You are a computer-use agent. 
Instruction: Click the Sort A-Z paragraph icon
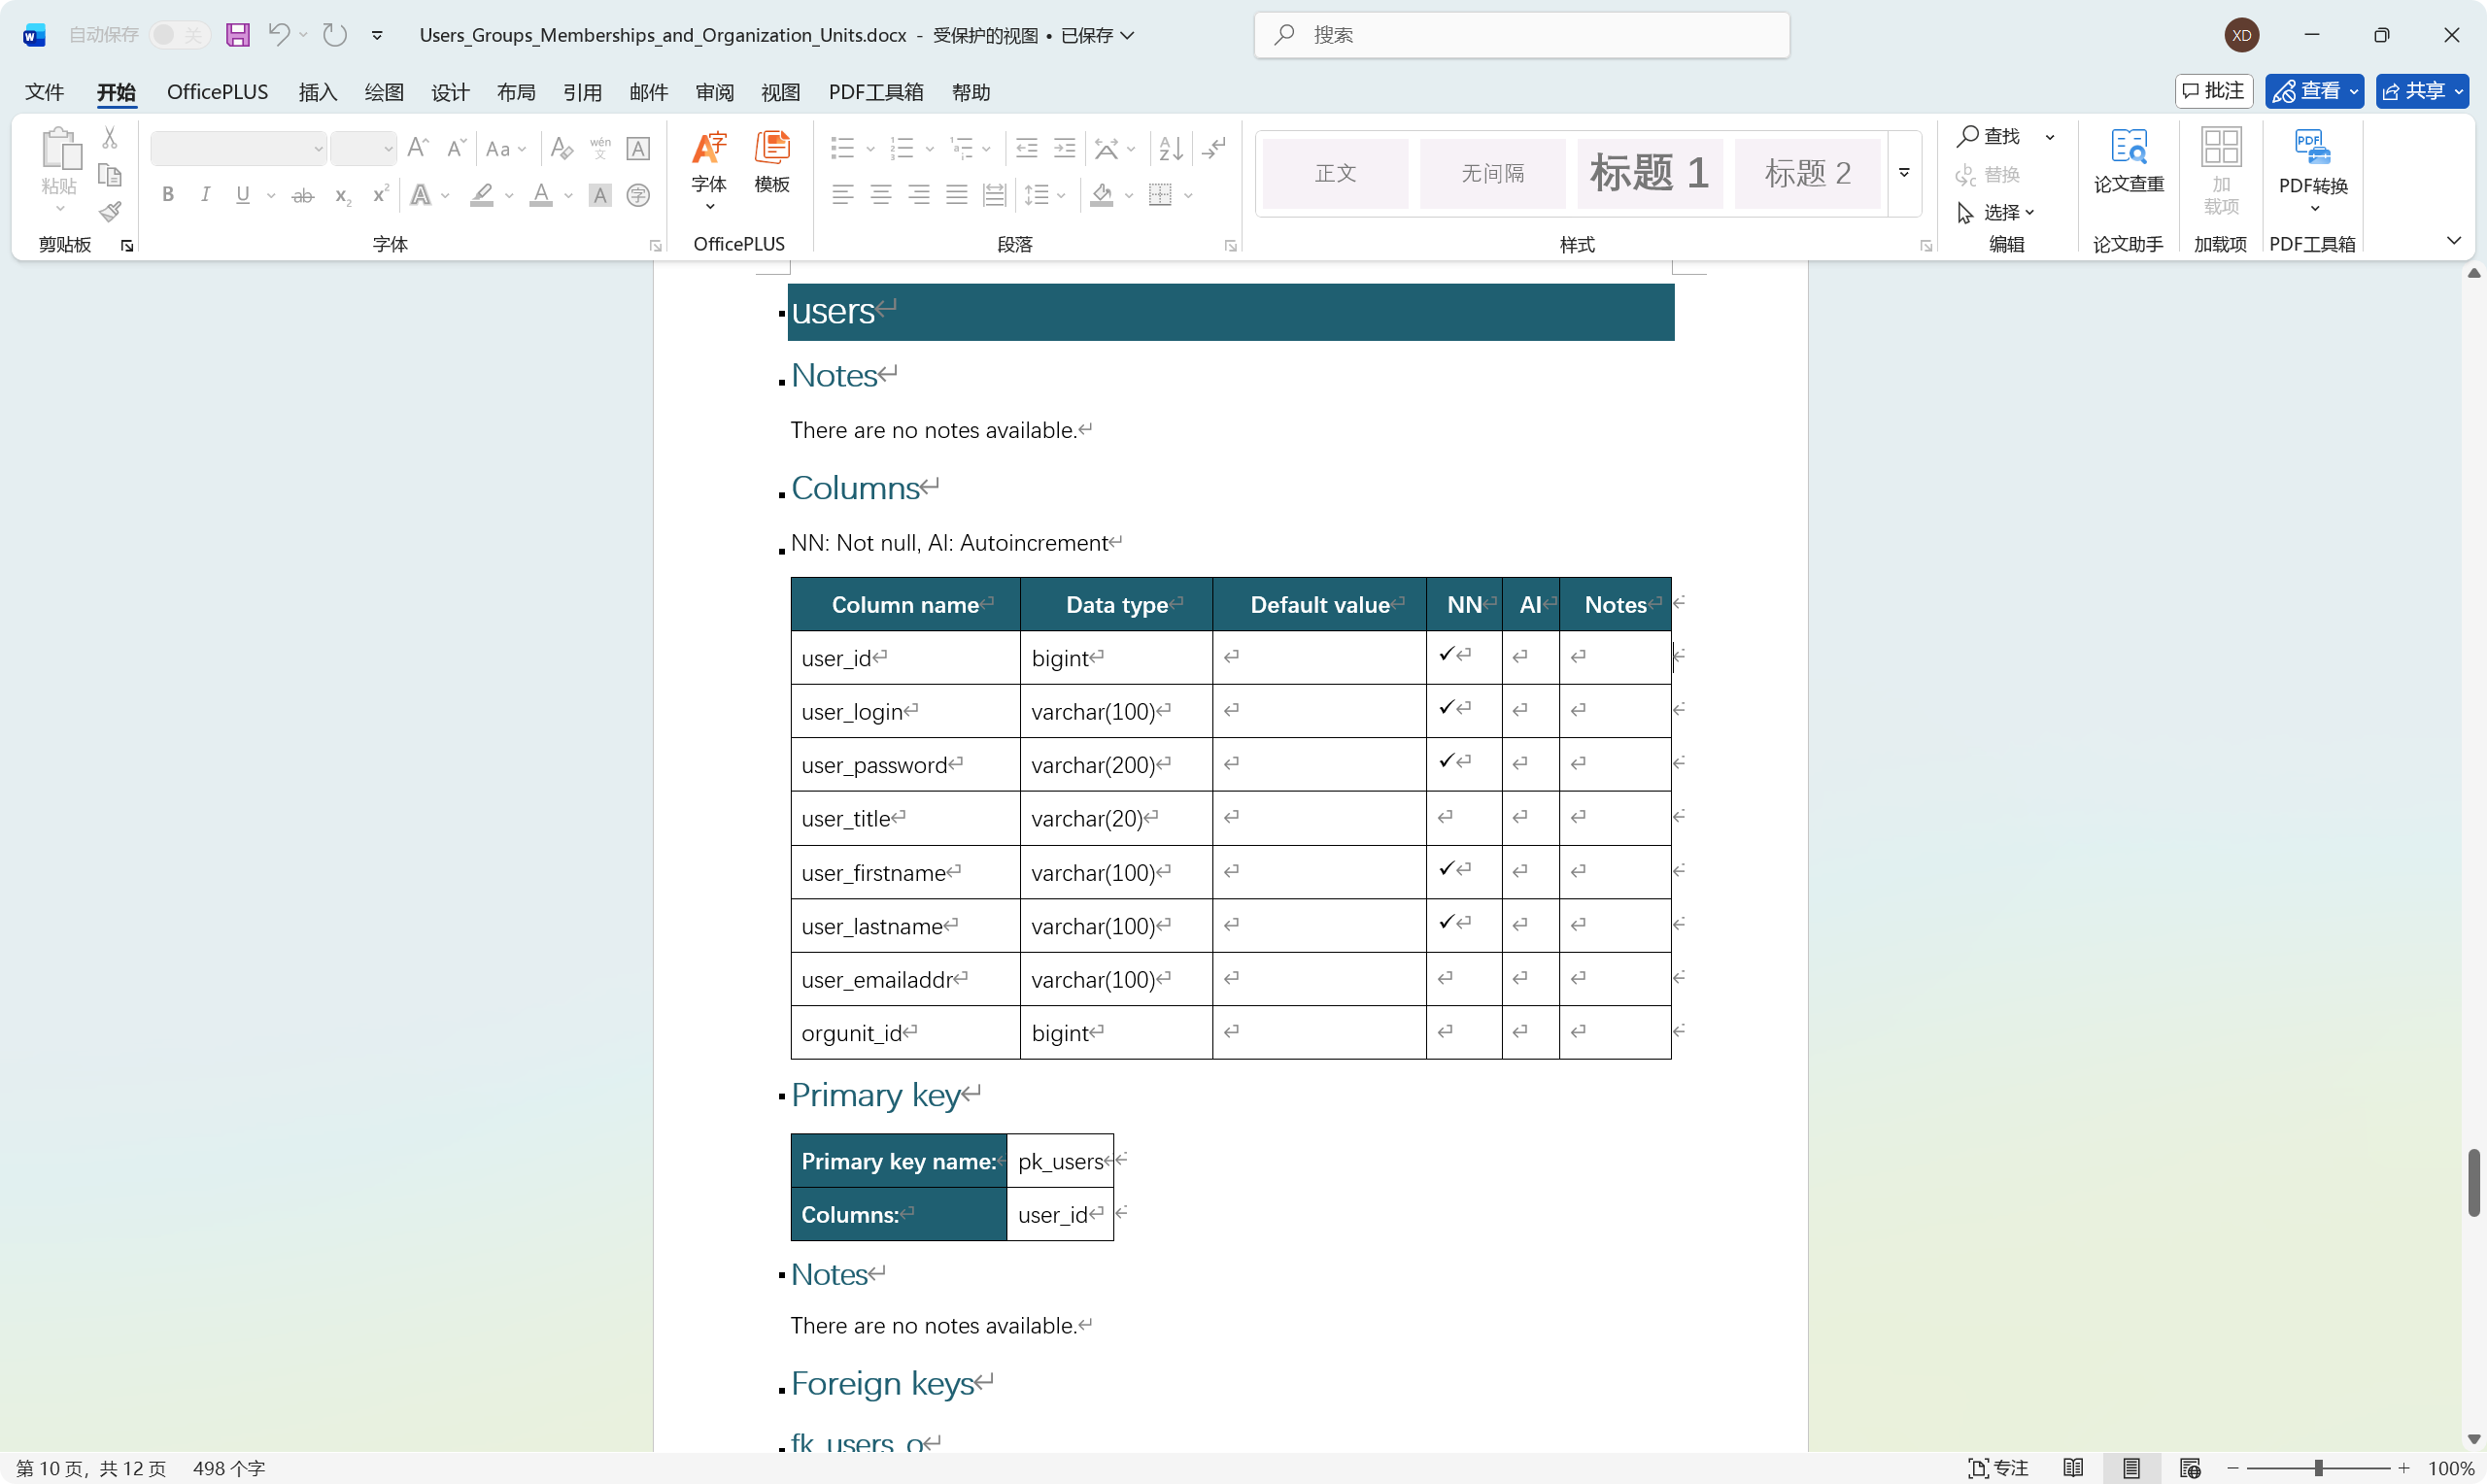point(1170,149)
